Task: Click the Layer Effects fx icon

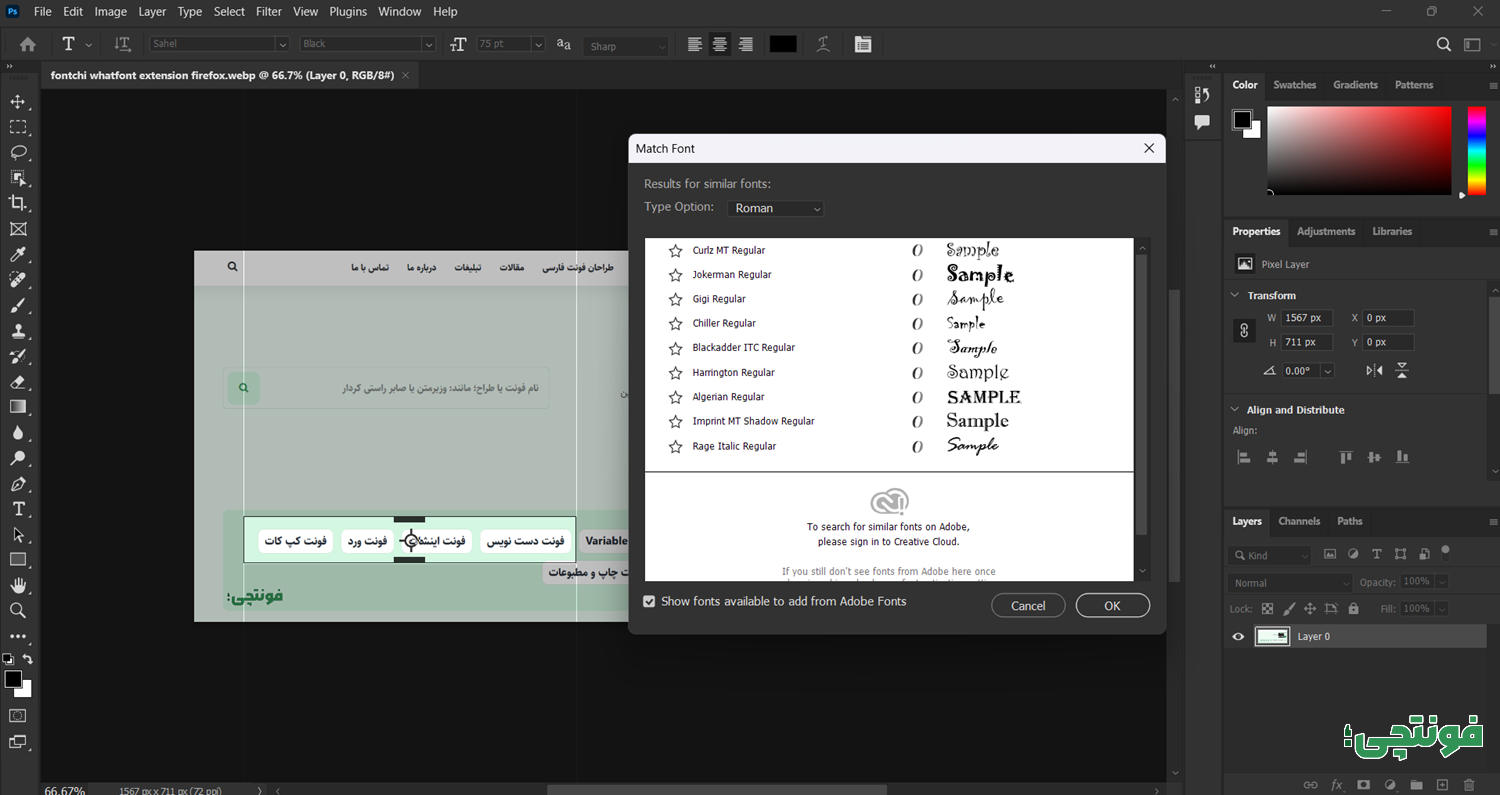Action: 1337,785
